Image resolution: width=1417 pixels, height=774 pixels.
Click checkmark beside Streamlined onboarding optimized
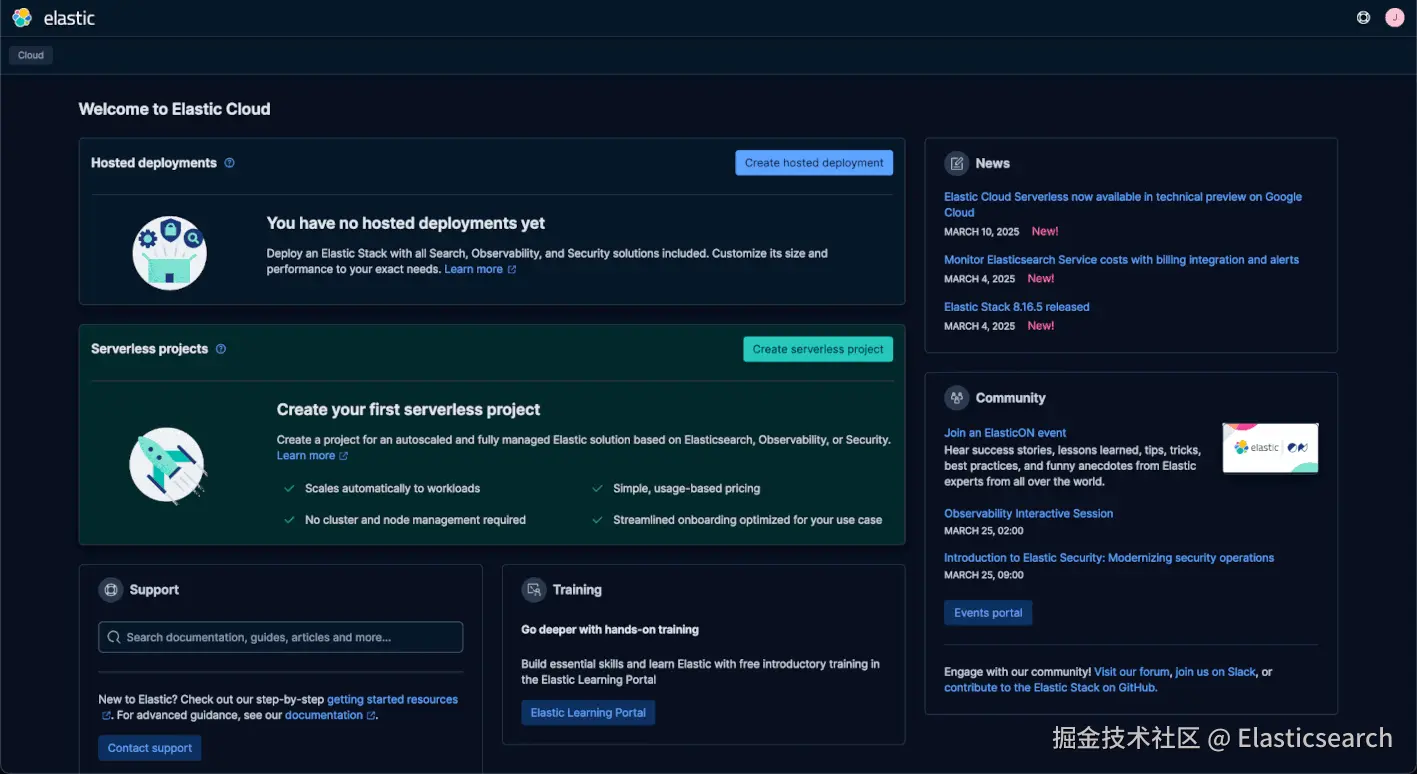(597, 520)
